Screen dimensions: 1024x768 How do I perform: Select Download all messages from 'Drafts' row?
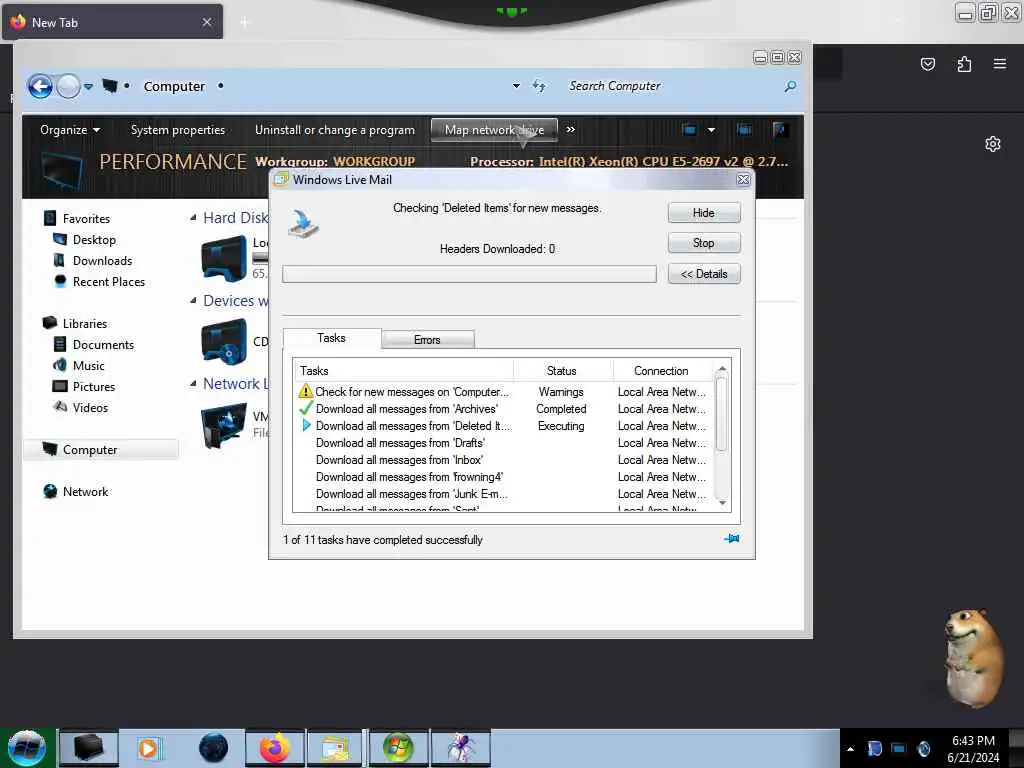(x=504, y=442)
